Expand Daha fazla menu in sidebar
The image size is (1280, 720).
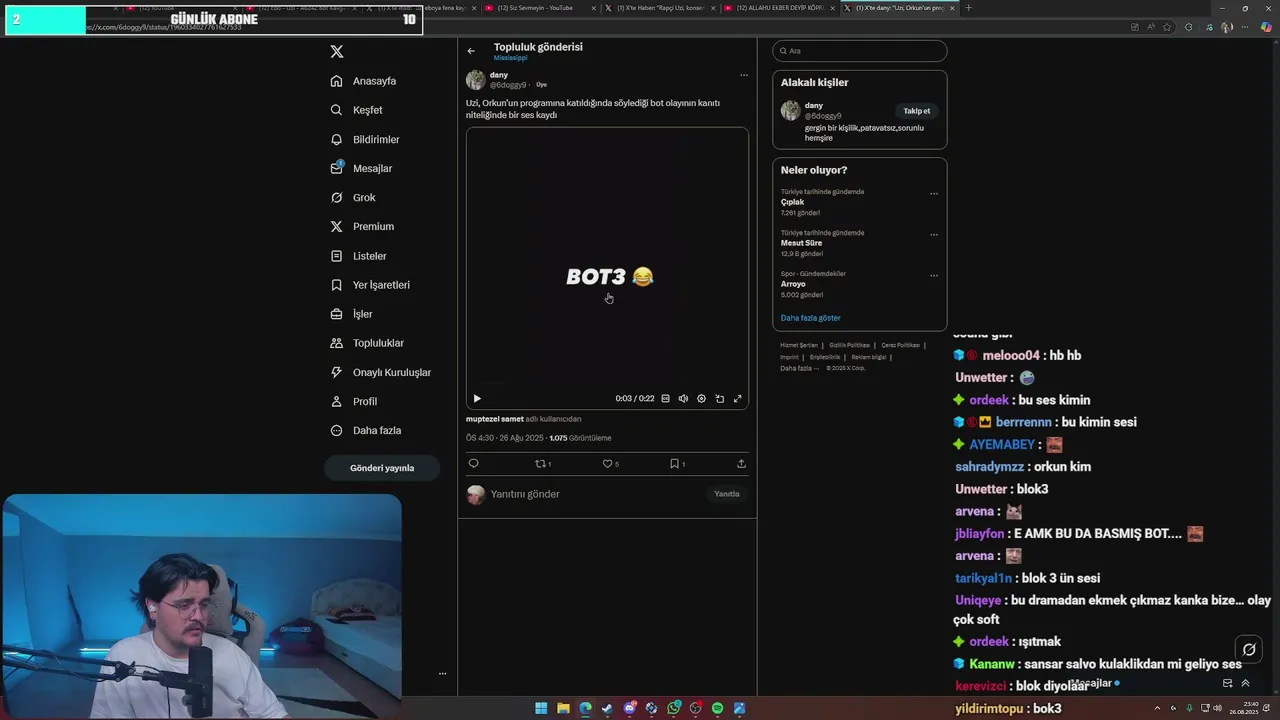366,430
